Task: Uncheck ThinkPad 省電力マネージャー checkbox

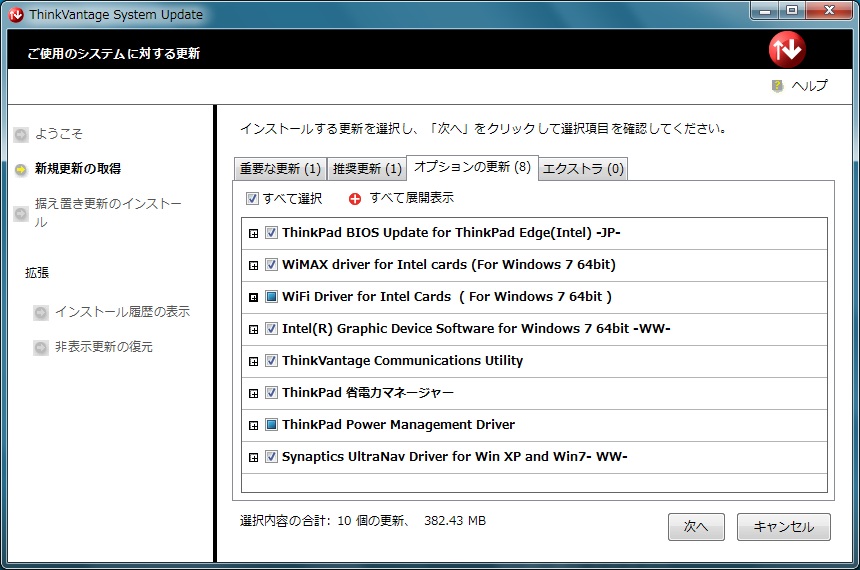Action: point(271,393)
